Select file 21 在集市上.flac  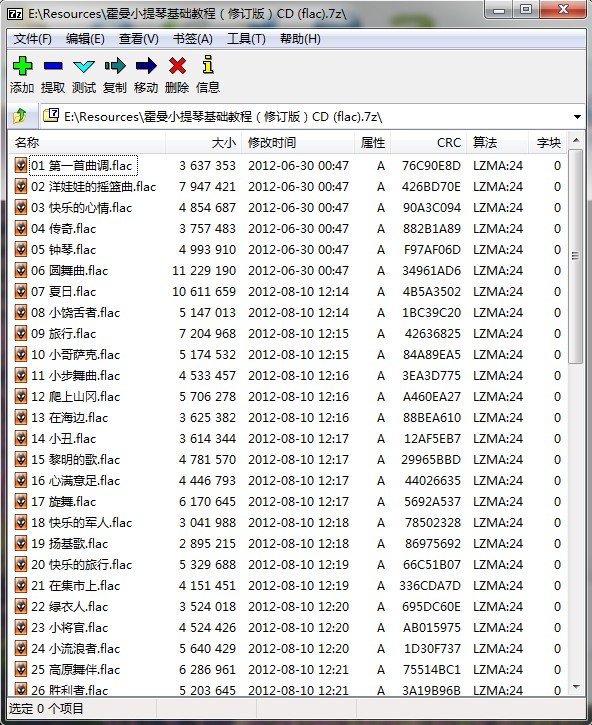click(75, 585)
